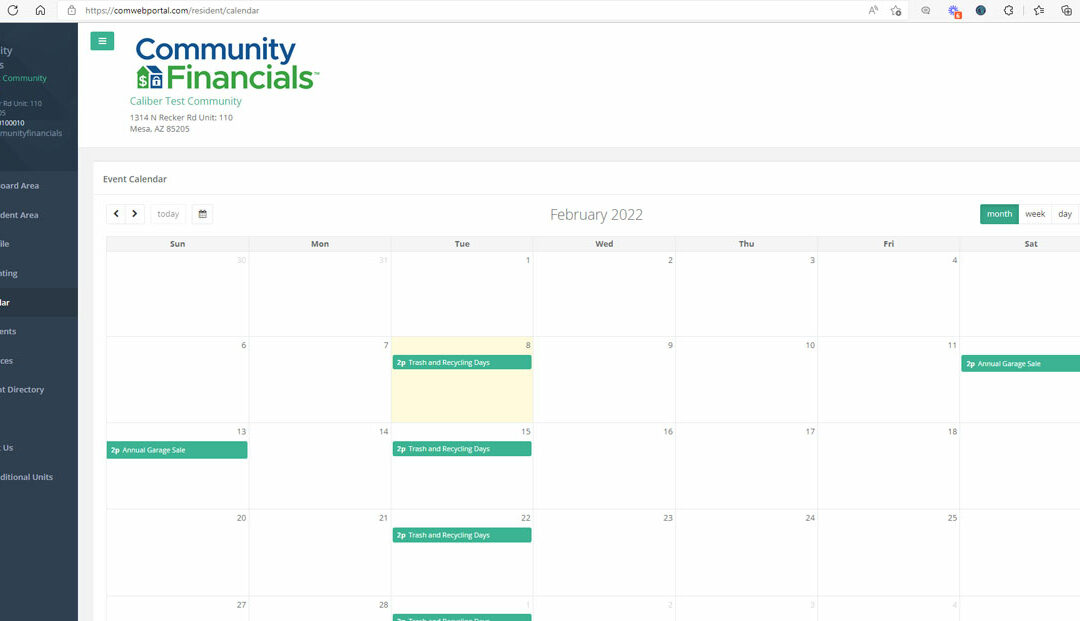Open the calendar date picker icon
The image size is (1080, 621).
coord(202,214)
